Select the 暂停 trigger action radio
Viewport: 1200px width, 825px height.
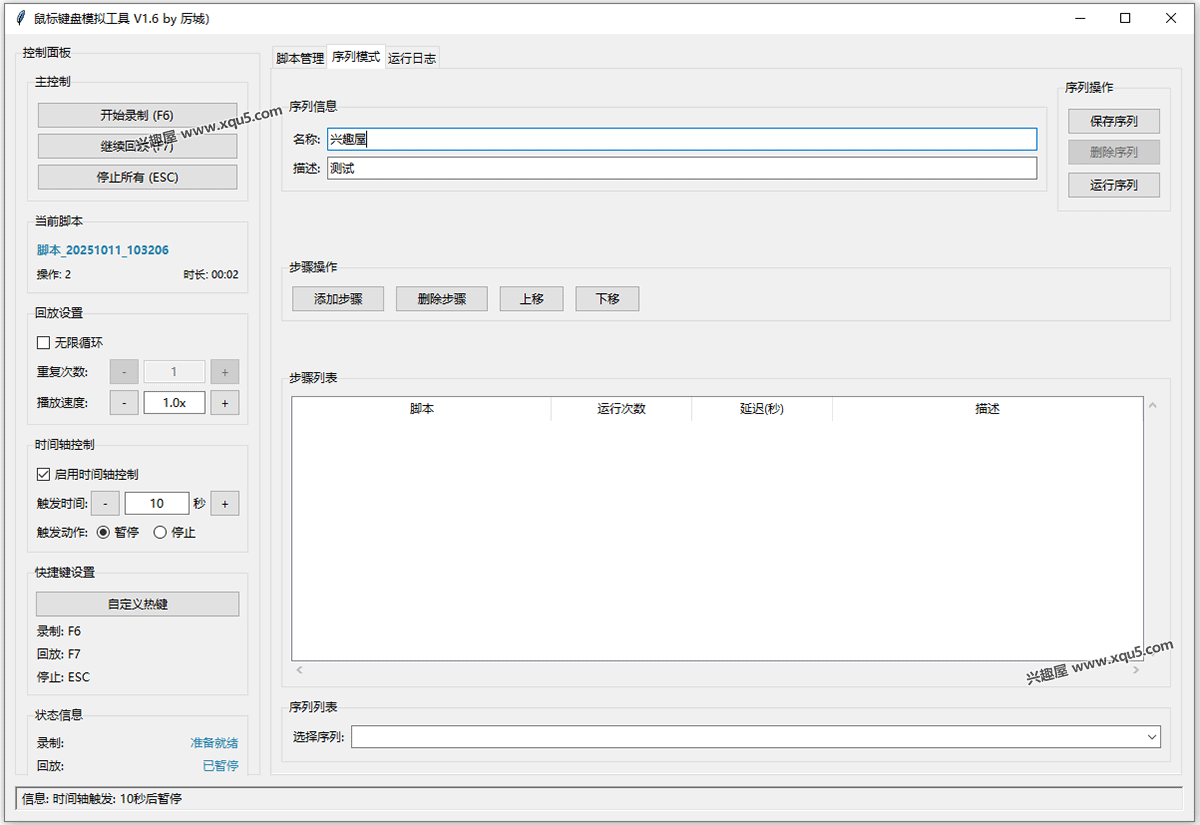coord(103,533)
